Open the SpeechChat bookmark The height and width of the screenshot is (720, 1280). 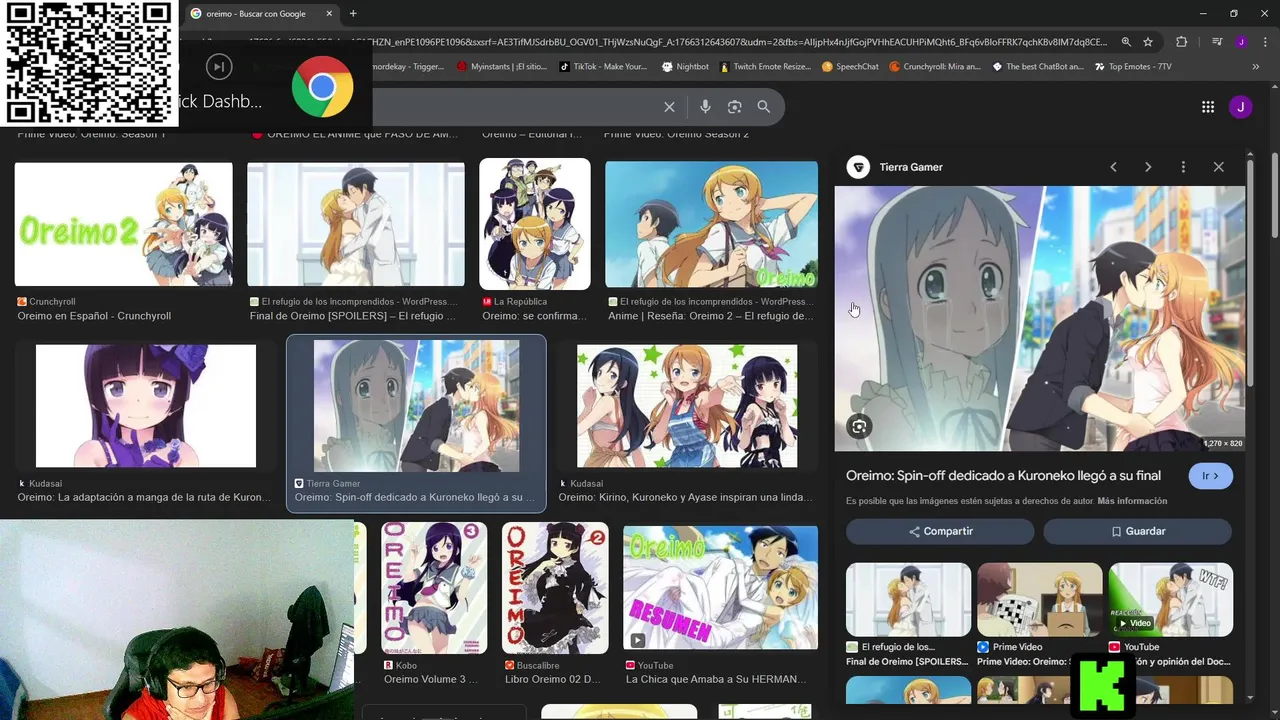850,67
